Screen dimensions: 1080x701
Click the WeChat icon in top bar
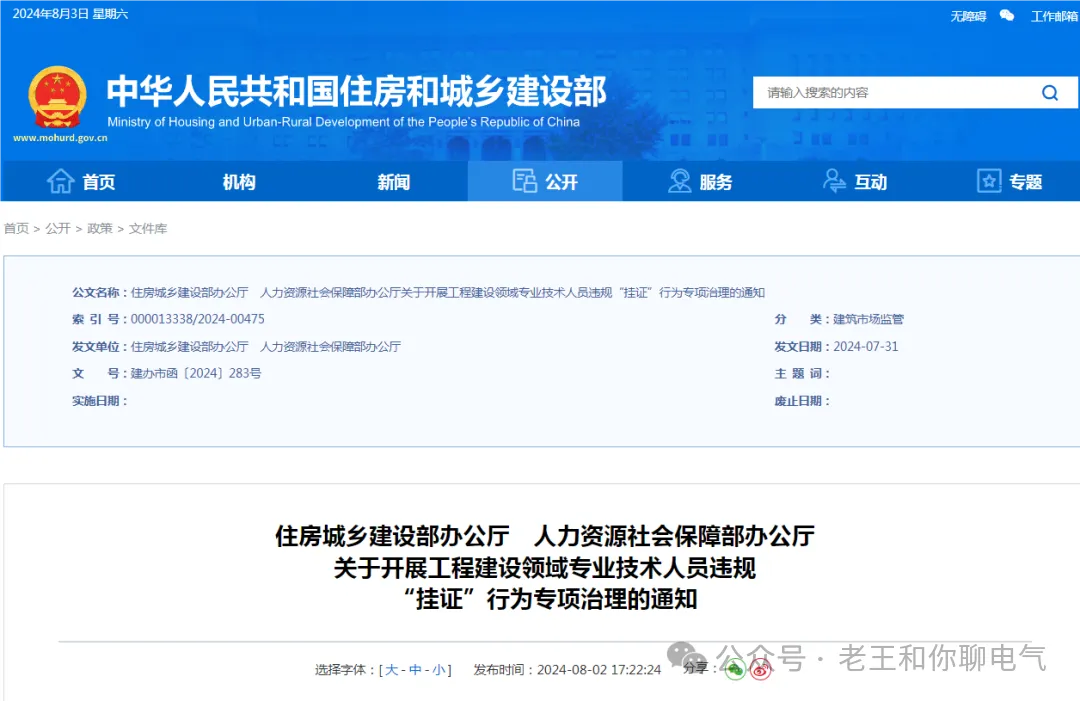click(1007, 15)
